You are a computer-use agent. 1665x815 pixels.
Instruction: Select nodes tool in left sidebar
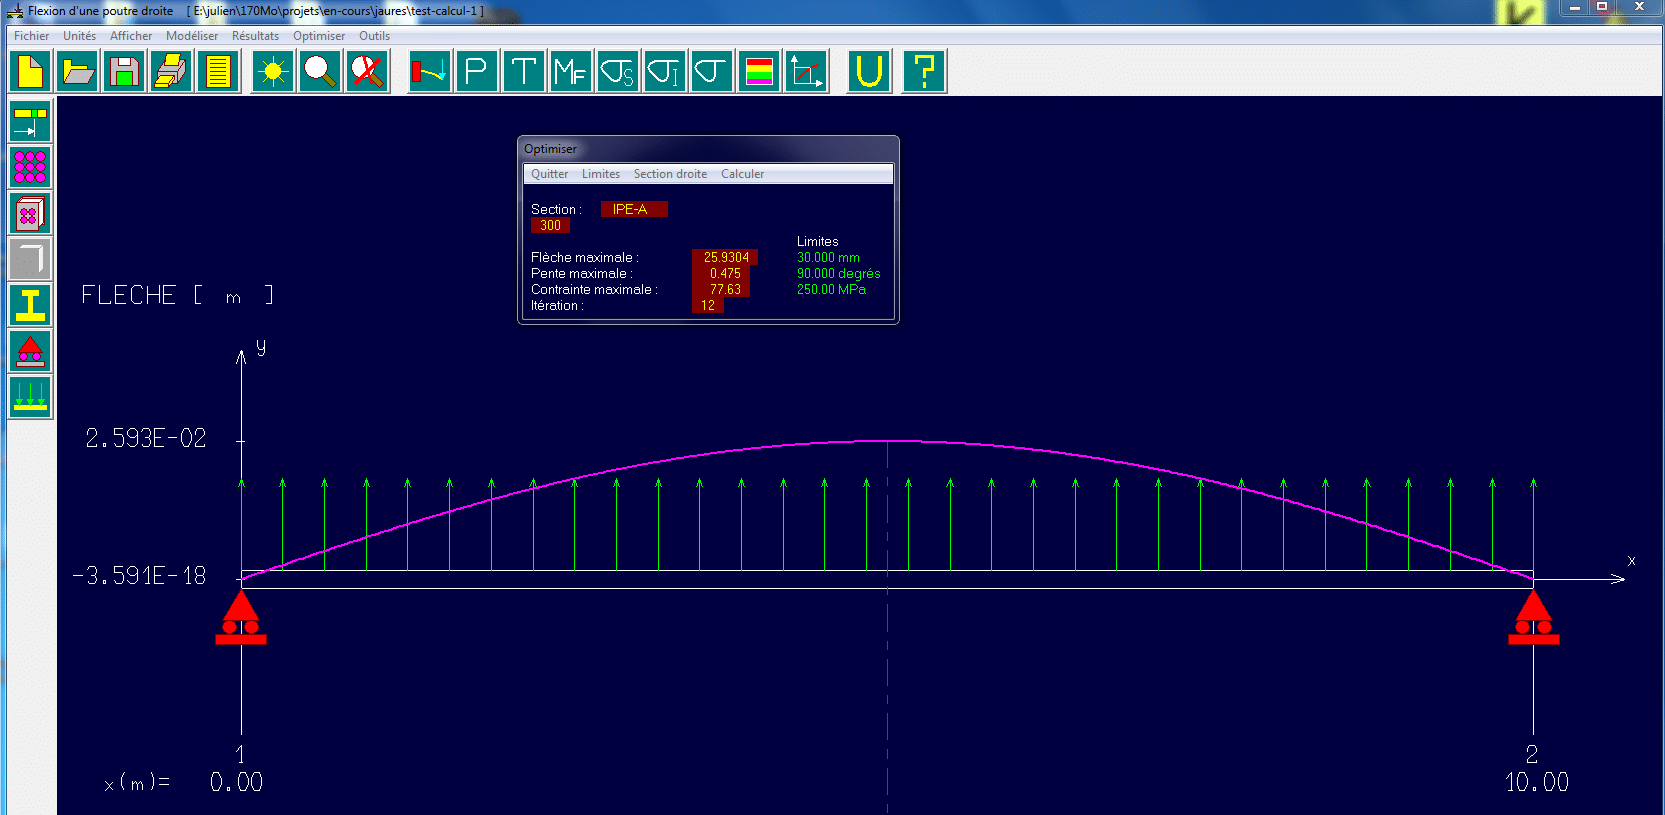point(30,122)
